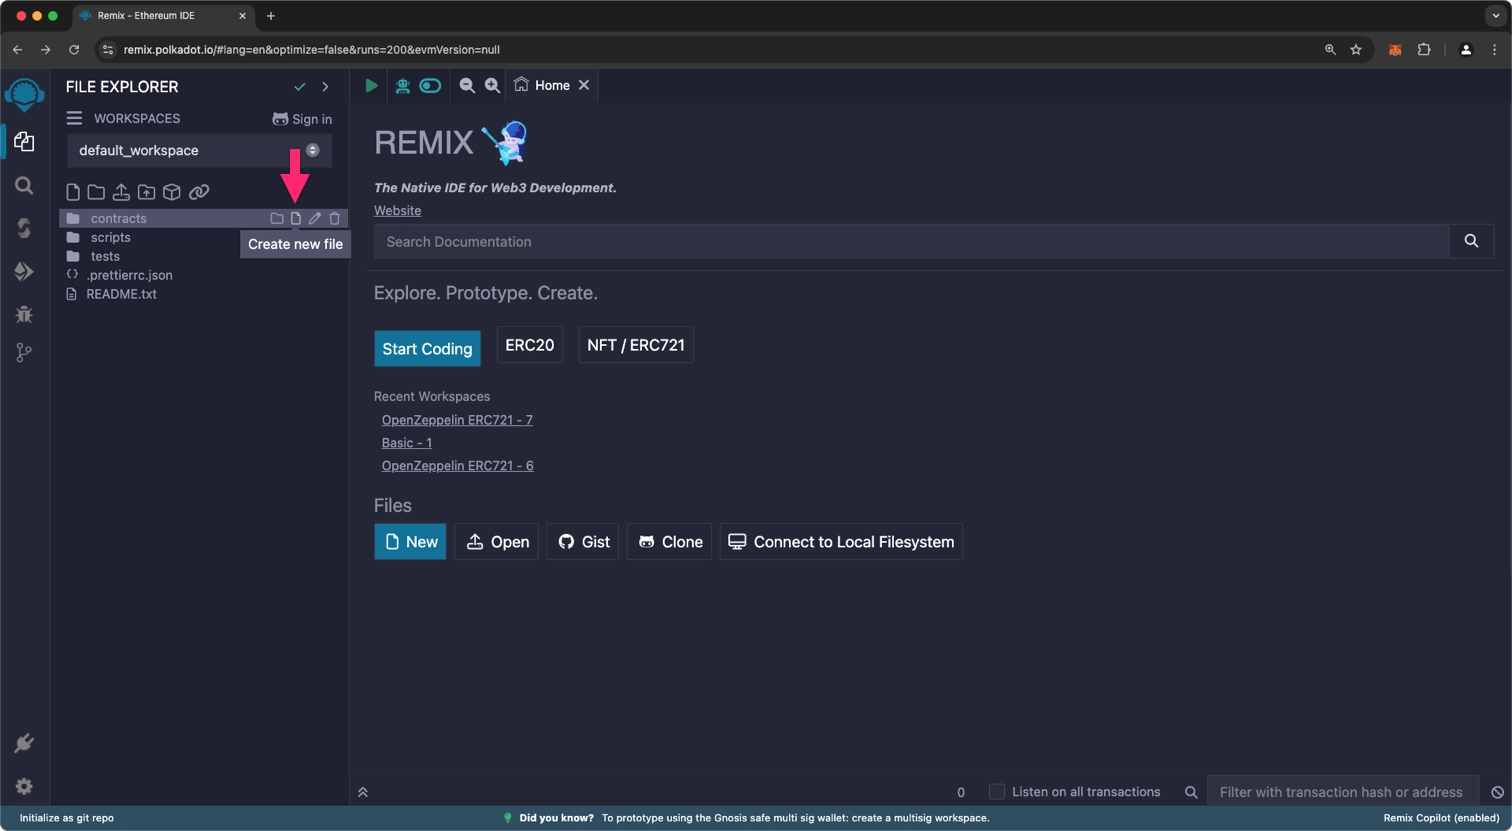Open the Settings gear icon in sidebar
Screen dimensions: 1512x831
(24, 787)
